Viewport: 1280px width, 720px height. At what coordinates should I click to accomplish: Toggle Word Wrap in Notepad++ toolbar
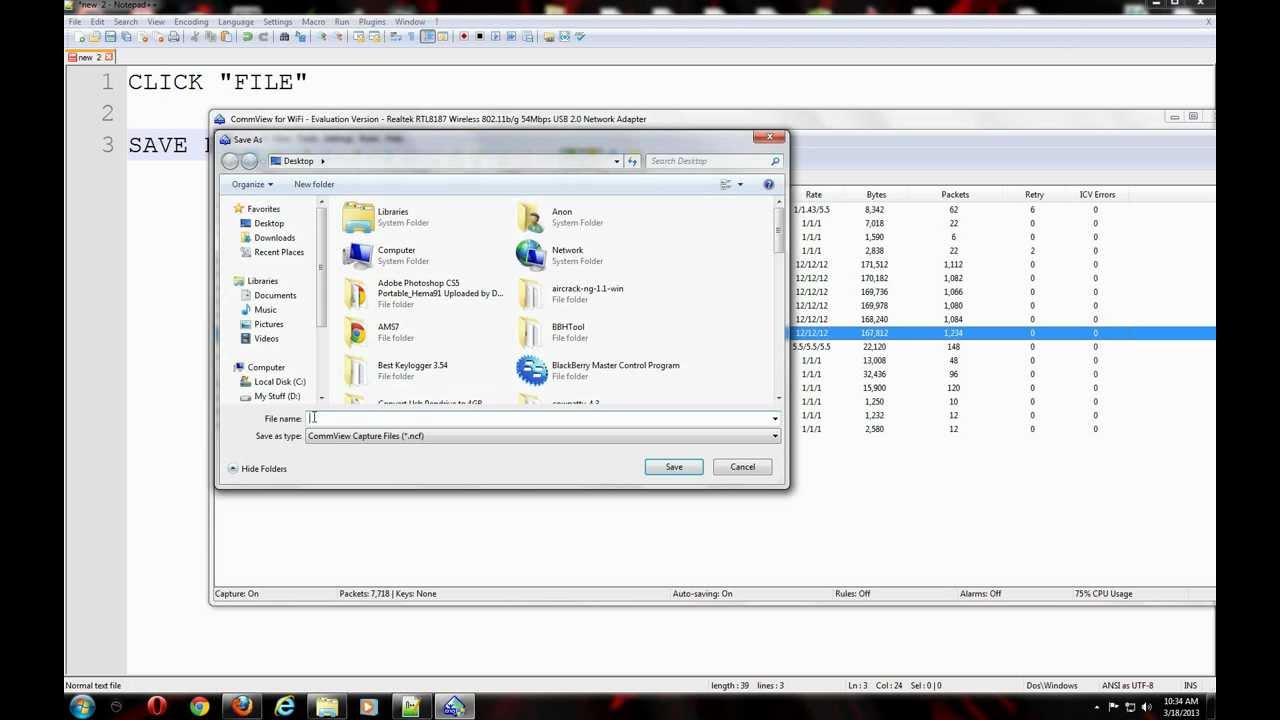point(395,36)
